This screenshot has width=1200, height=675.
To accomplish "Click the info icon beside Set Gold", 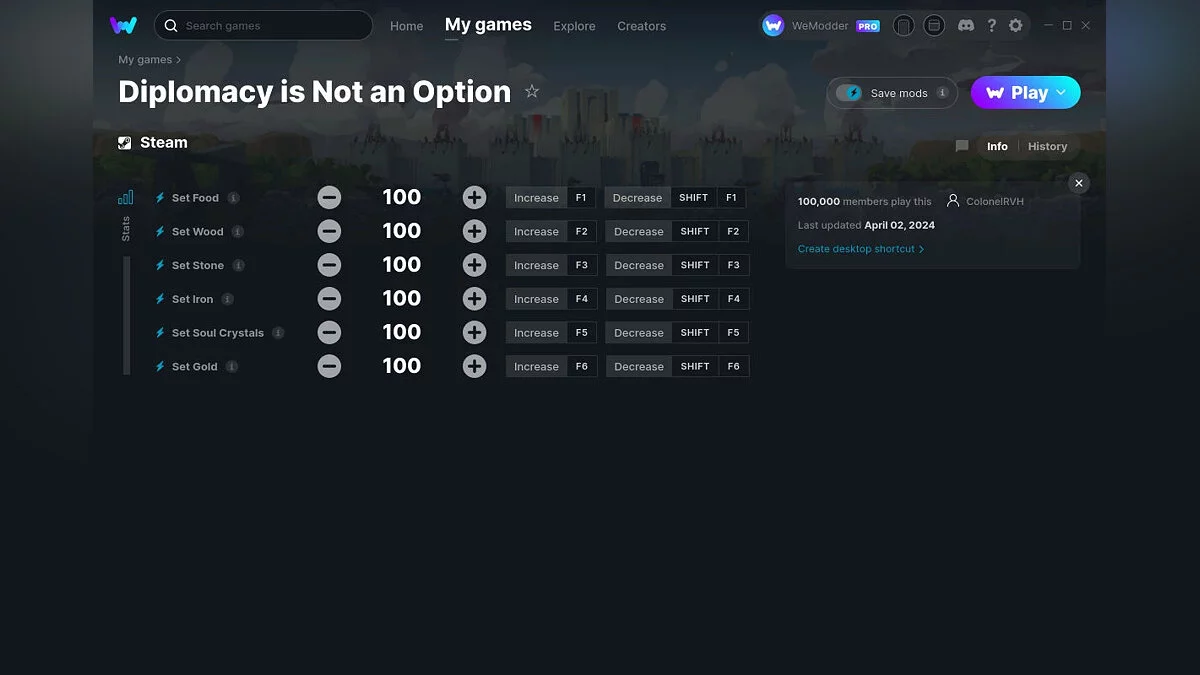I will [x=233, y=366].
